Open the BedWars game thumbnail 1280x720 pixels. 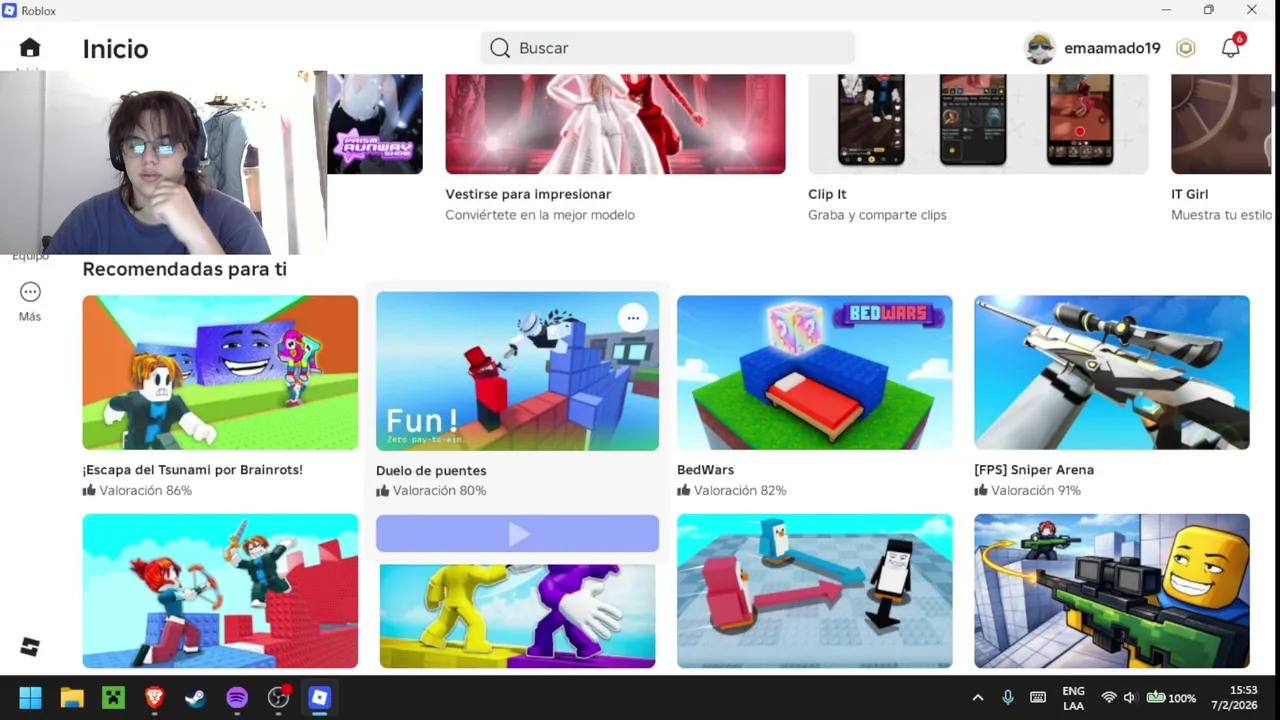(x=815, y=372)
